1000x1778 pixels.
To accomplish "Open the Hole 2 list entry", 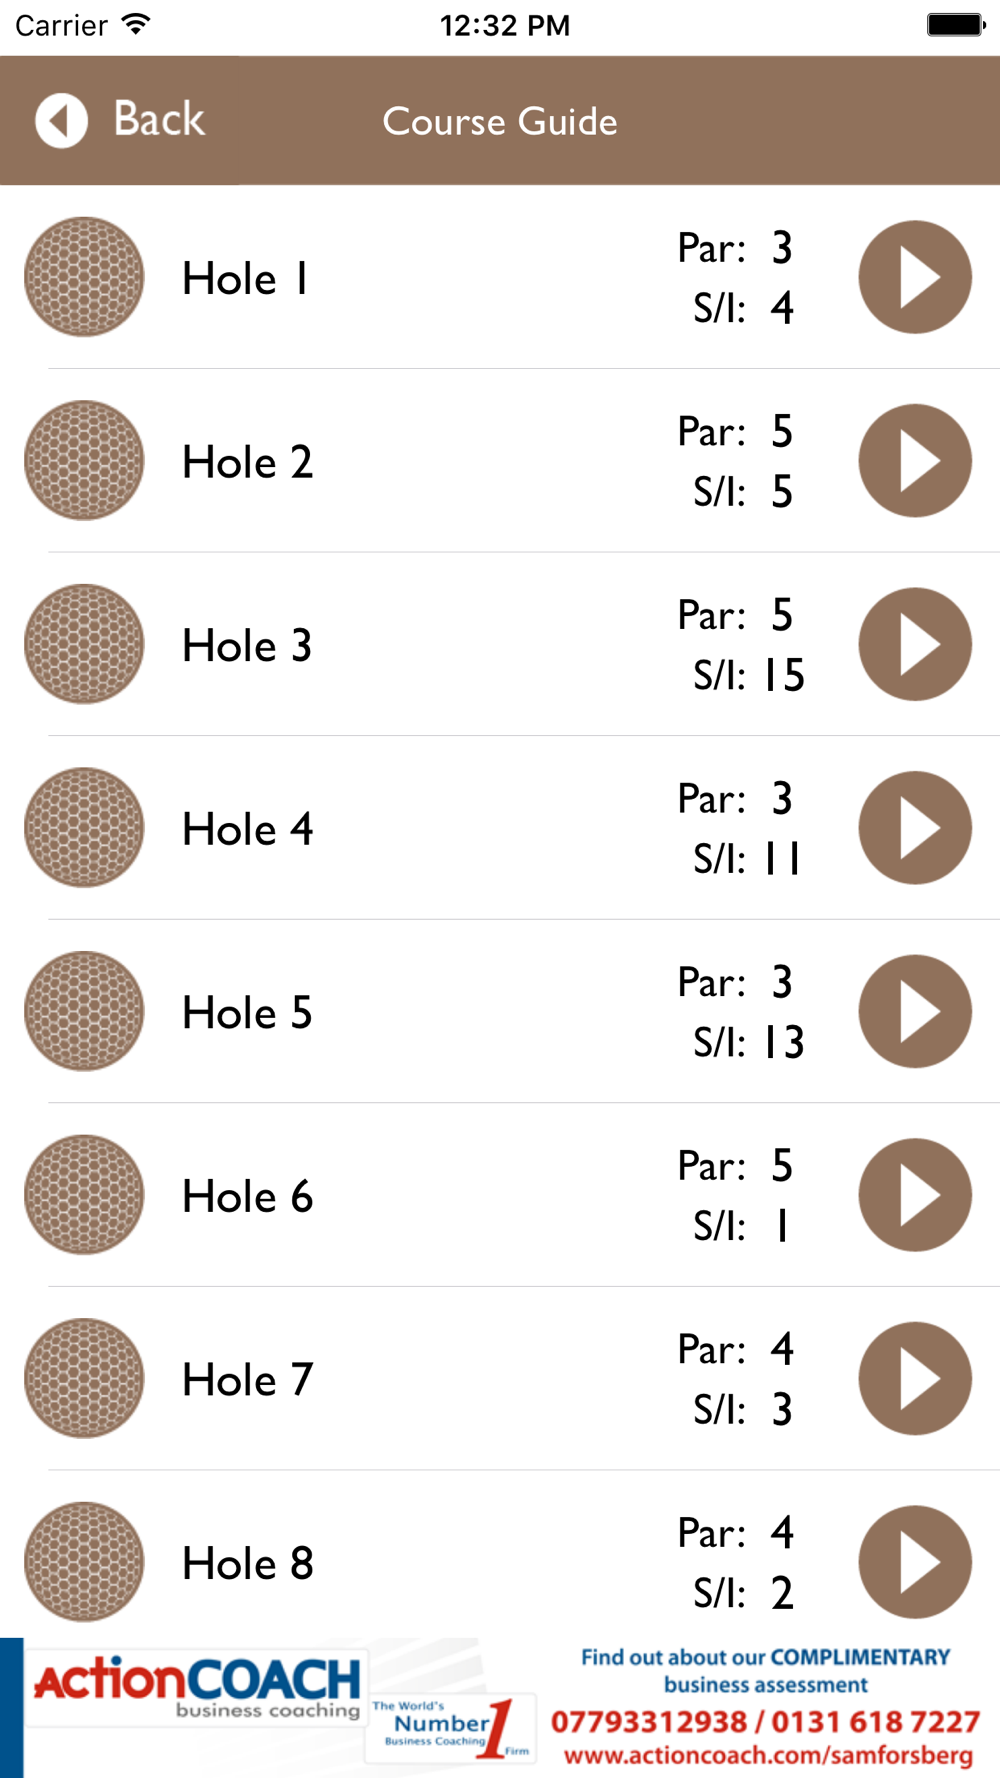I will click(247, 462).
